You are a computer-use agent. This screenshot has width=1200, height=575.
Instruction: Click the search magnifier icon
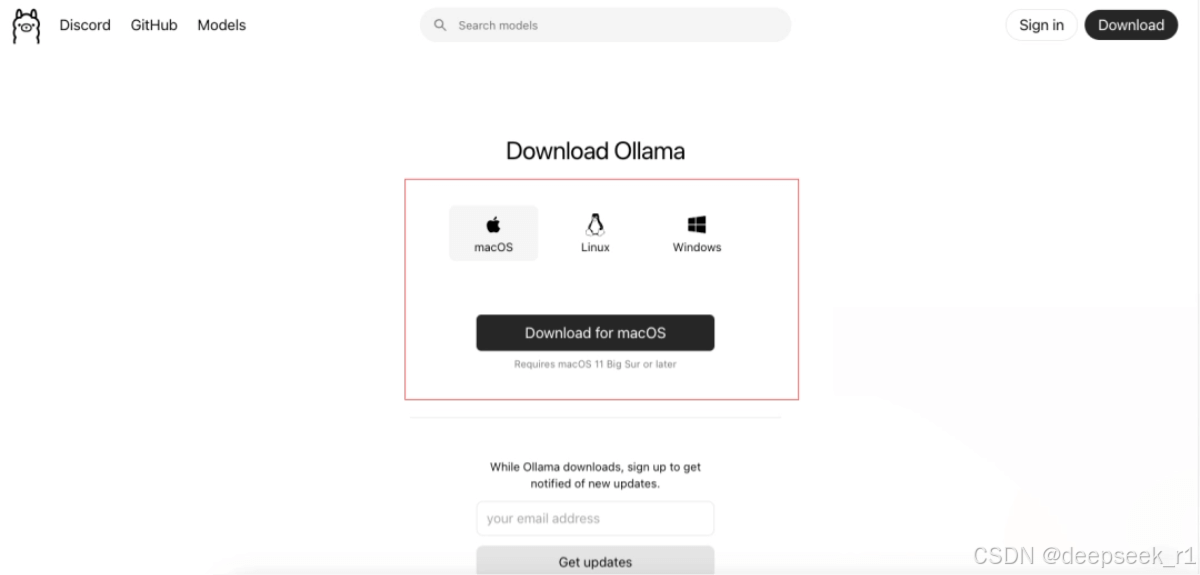[x=440, y=25]
